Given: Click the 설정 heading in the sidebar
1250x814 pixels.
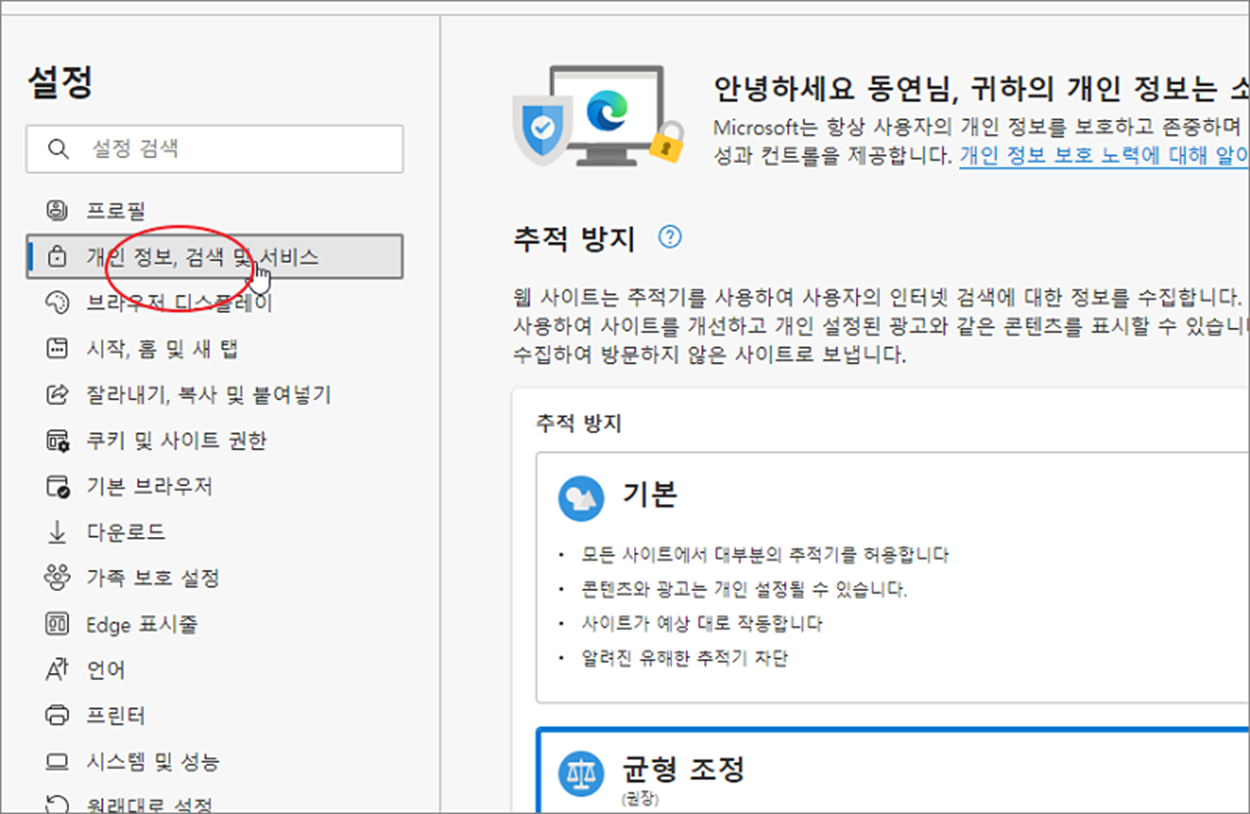Looking at the screenshot, I should pyautogui.click(x=60, y=83).
